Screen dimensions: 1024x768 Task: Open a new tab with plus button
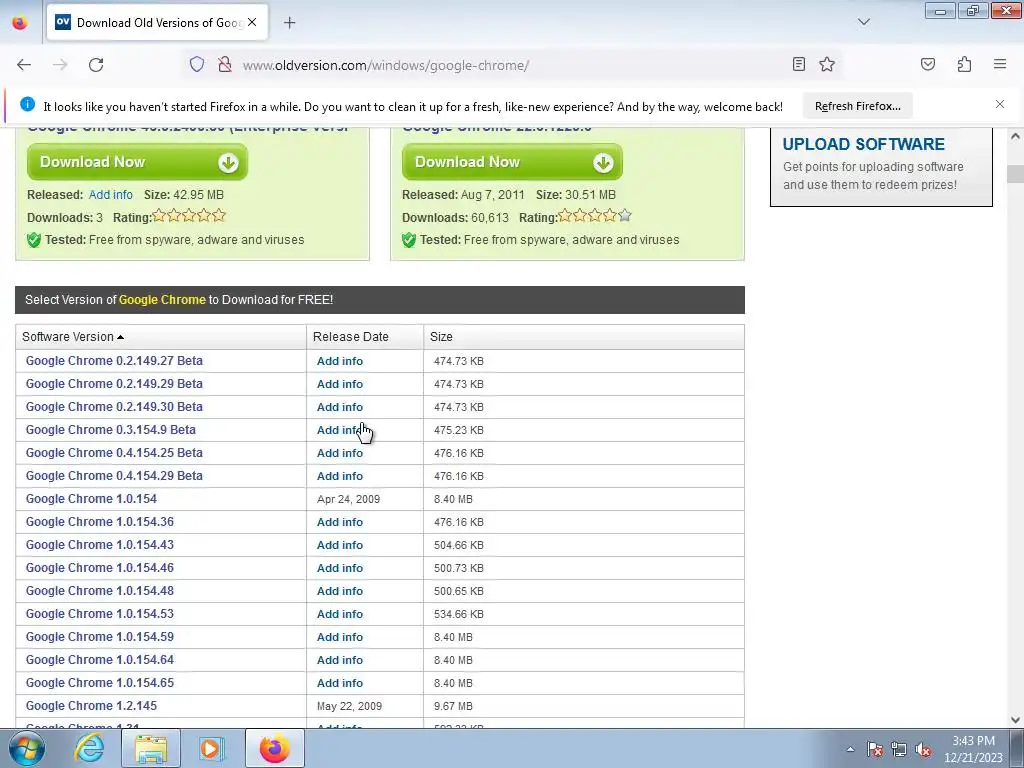pyautogui.click(x=290, y=23)
